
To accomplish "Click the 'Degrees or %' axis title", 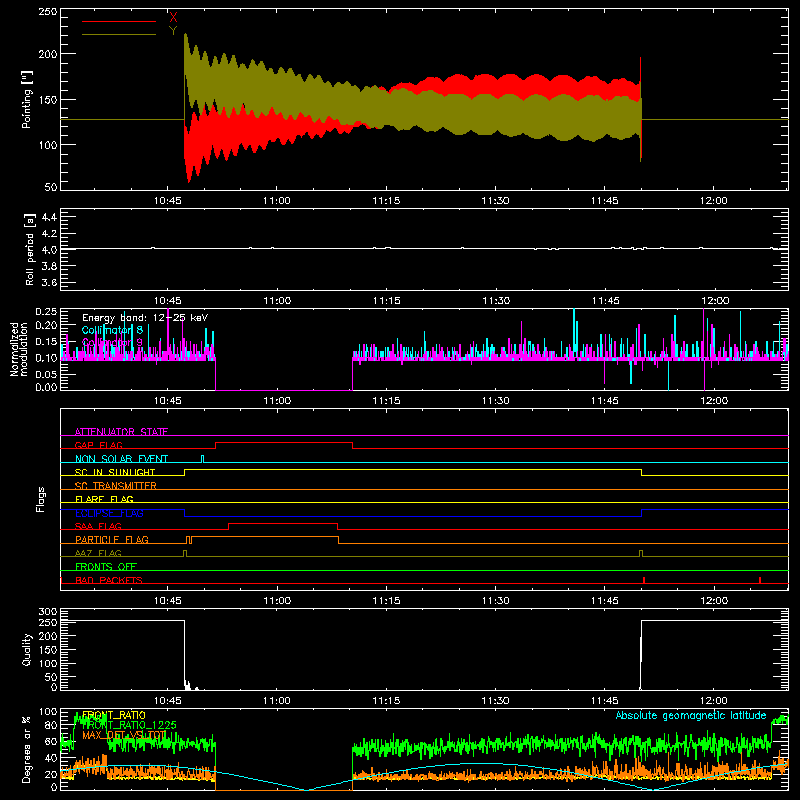I will coord(27,749).
